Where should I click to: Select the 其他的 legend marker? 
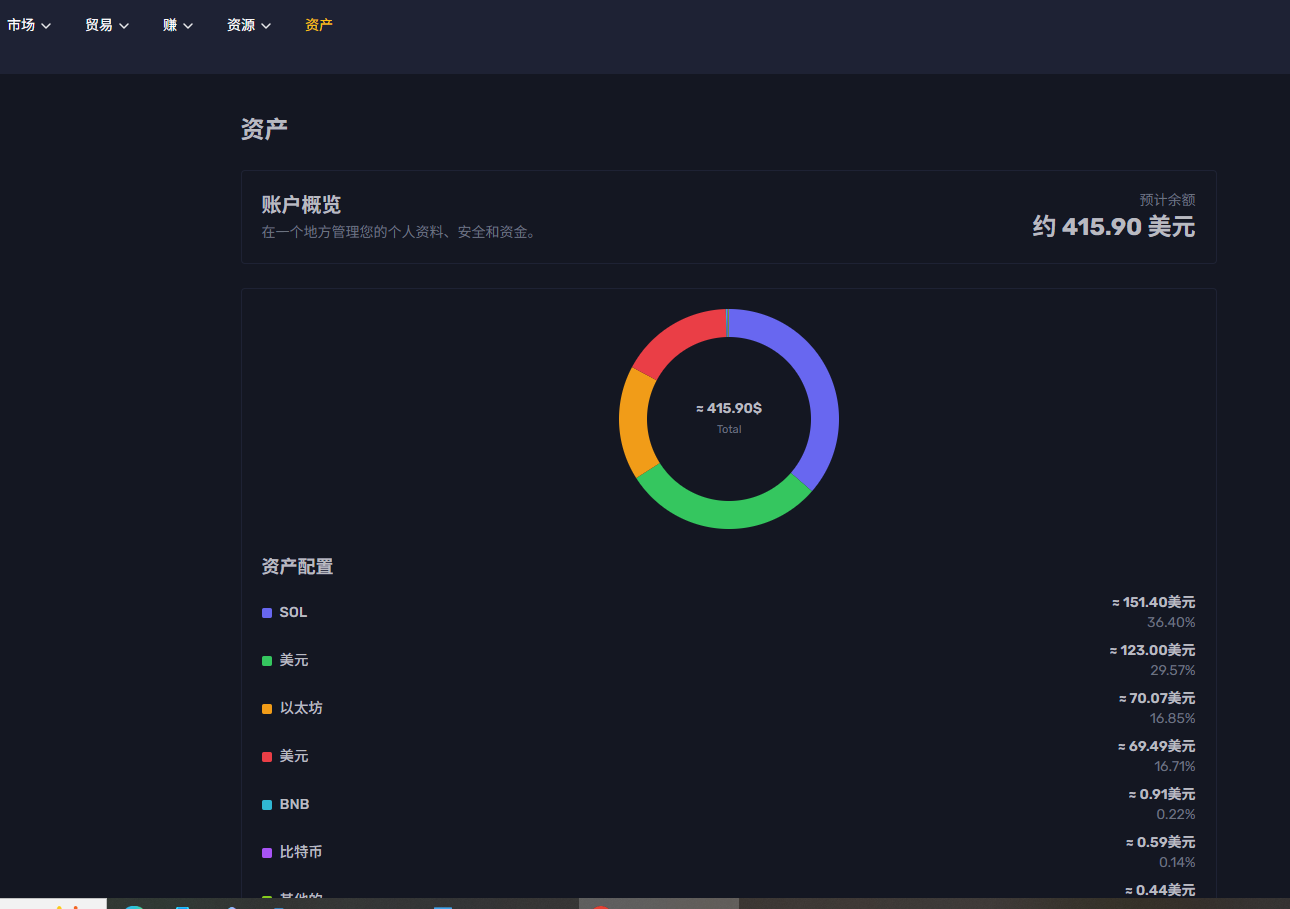266,898
